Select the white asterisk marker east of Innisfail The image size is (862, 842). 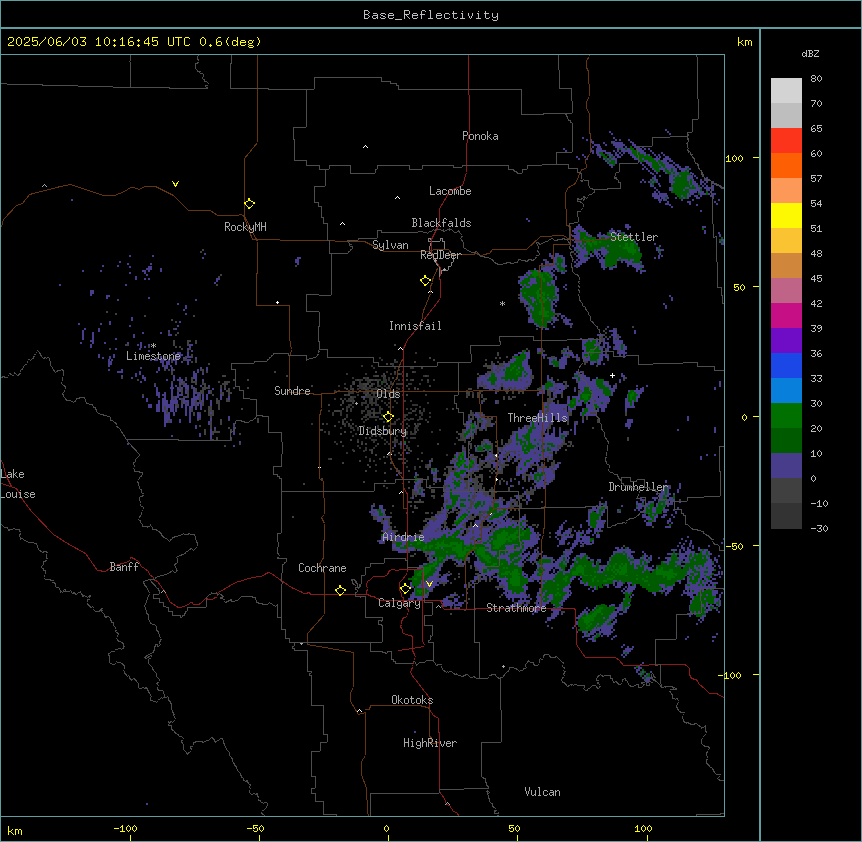tap(502, 304)
